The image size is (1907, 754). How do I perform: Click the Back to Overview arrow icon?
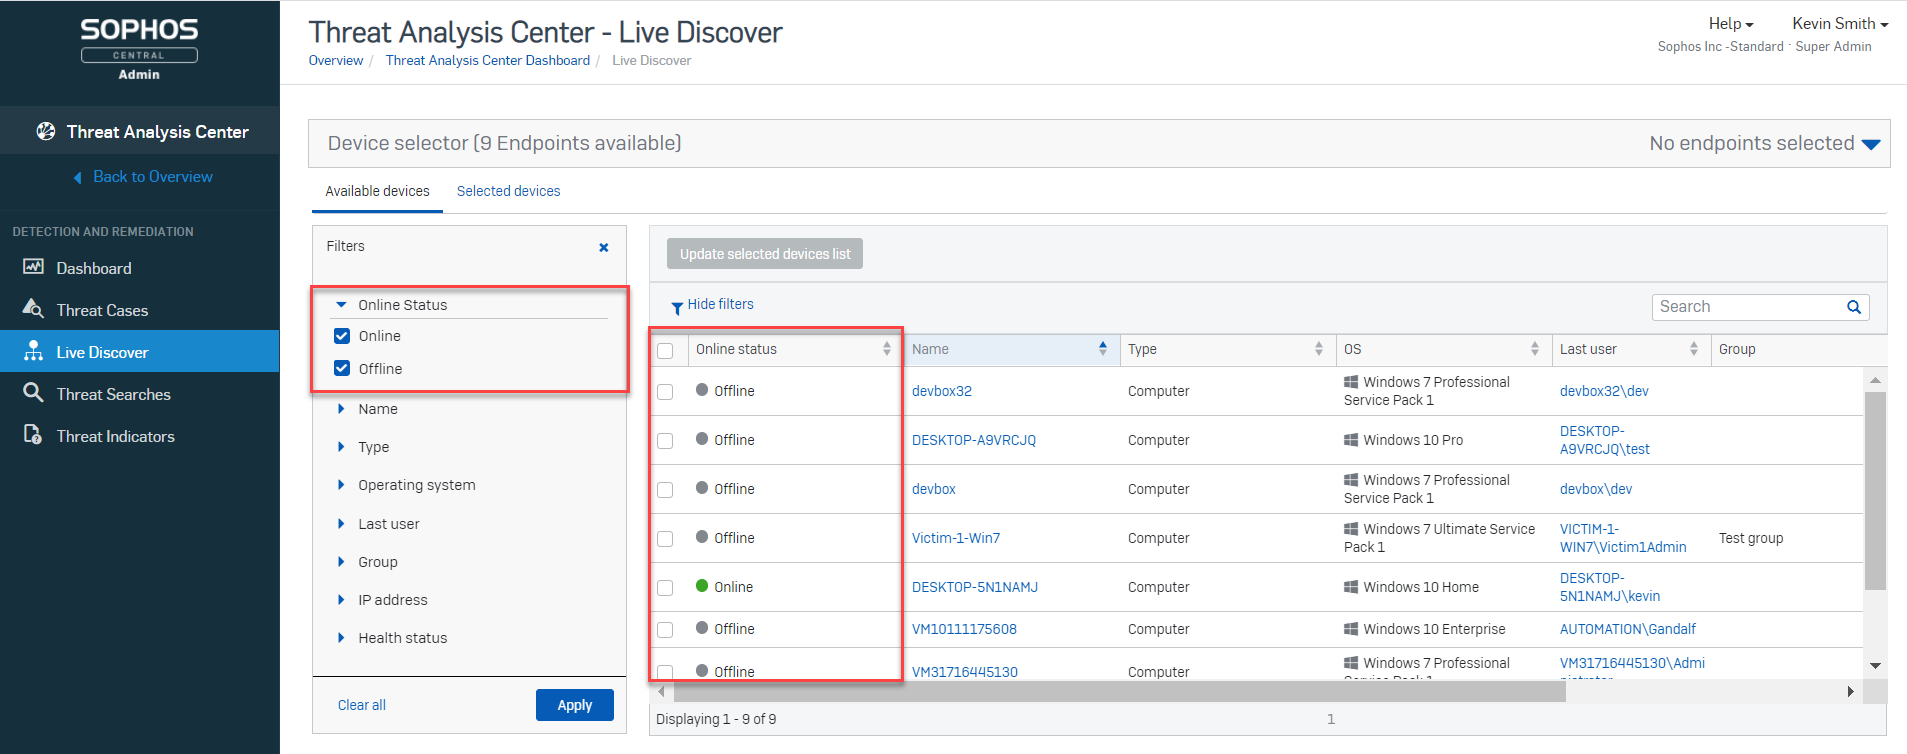tap(77, 177)
